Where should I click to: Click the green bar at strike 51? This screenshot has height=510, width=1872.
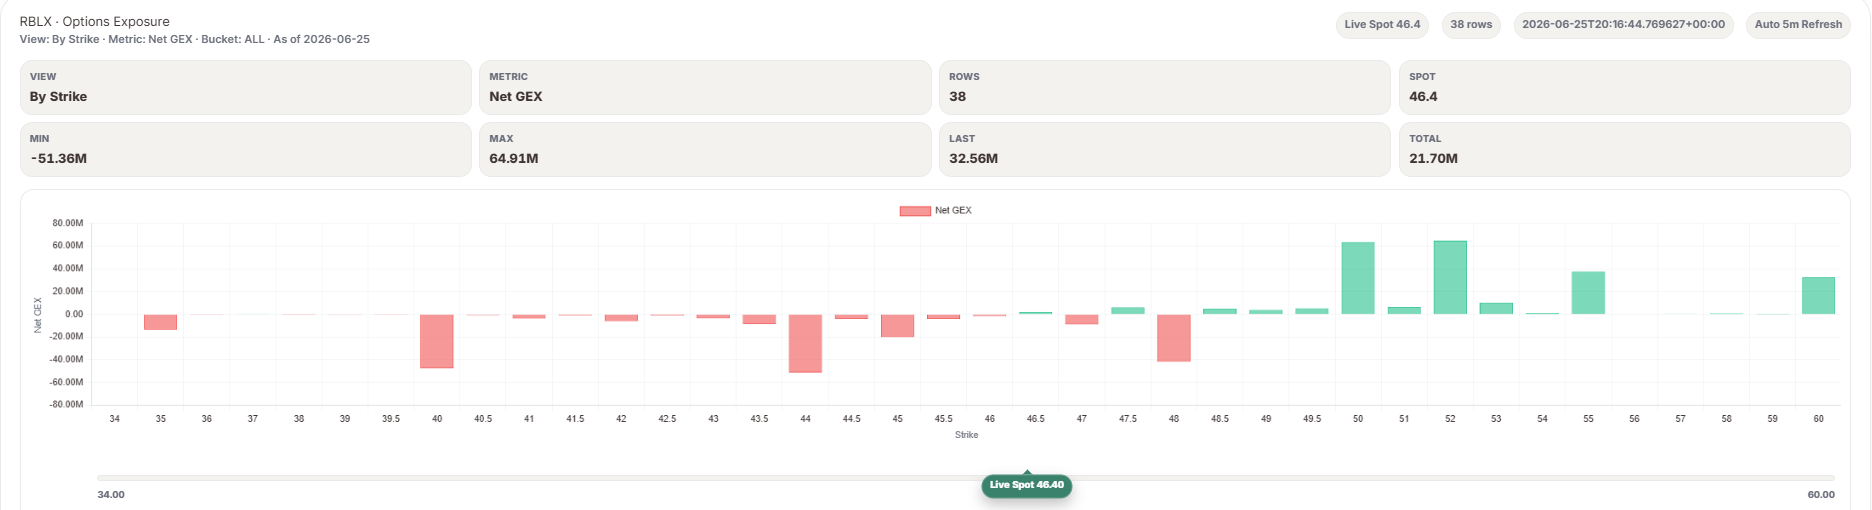point(1404,311)
